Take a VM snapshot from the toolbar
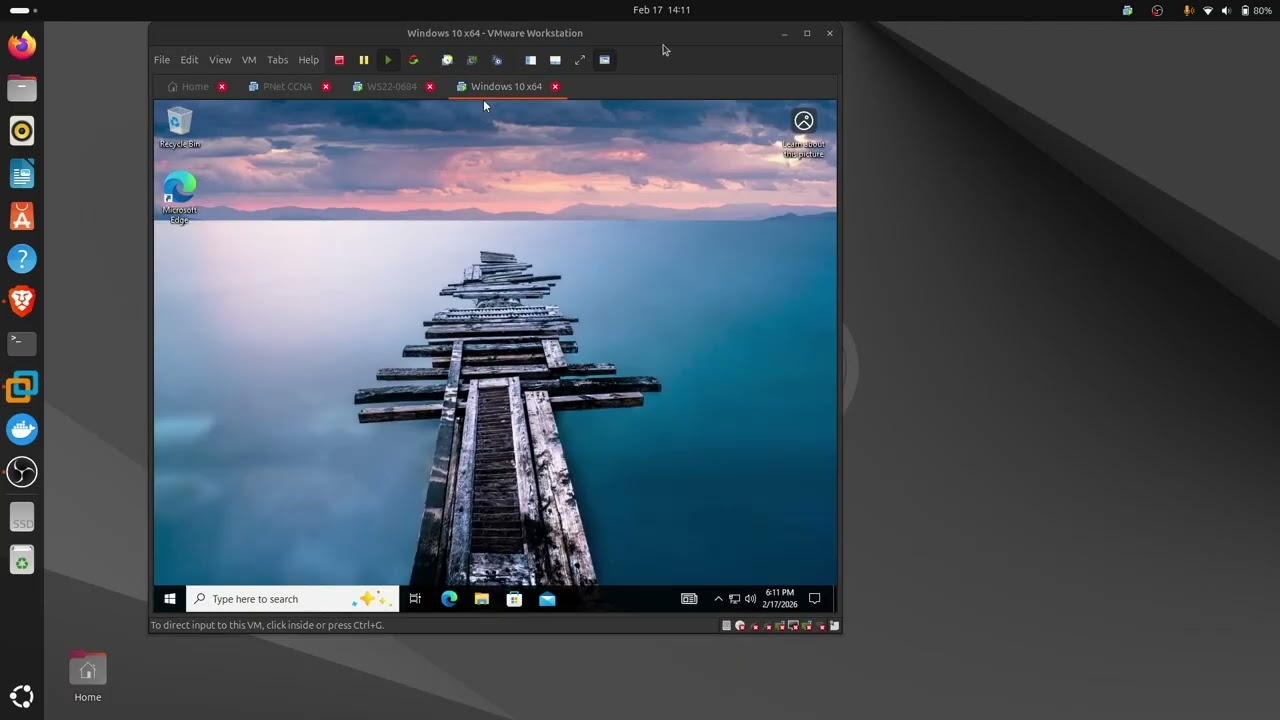 tap(447, 60)
